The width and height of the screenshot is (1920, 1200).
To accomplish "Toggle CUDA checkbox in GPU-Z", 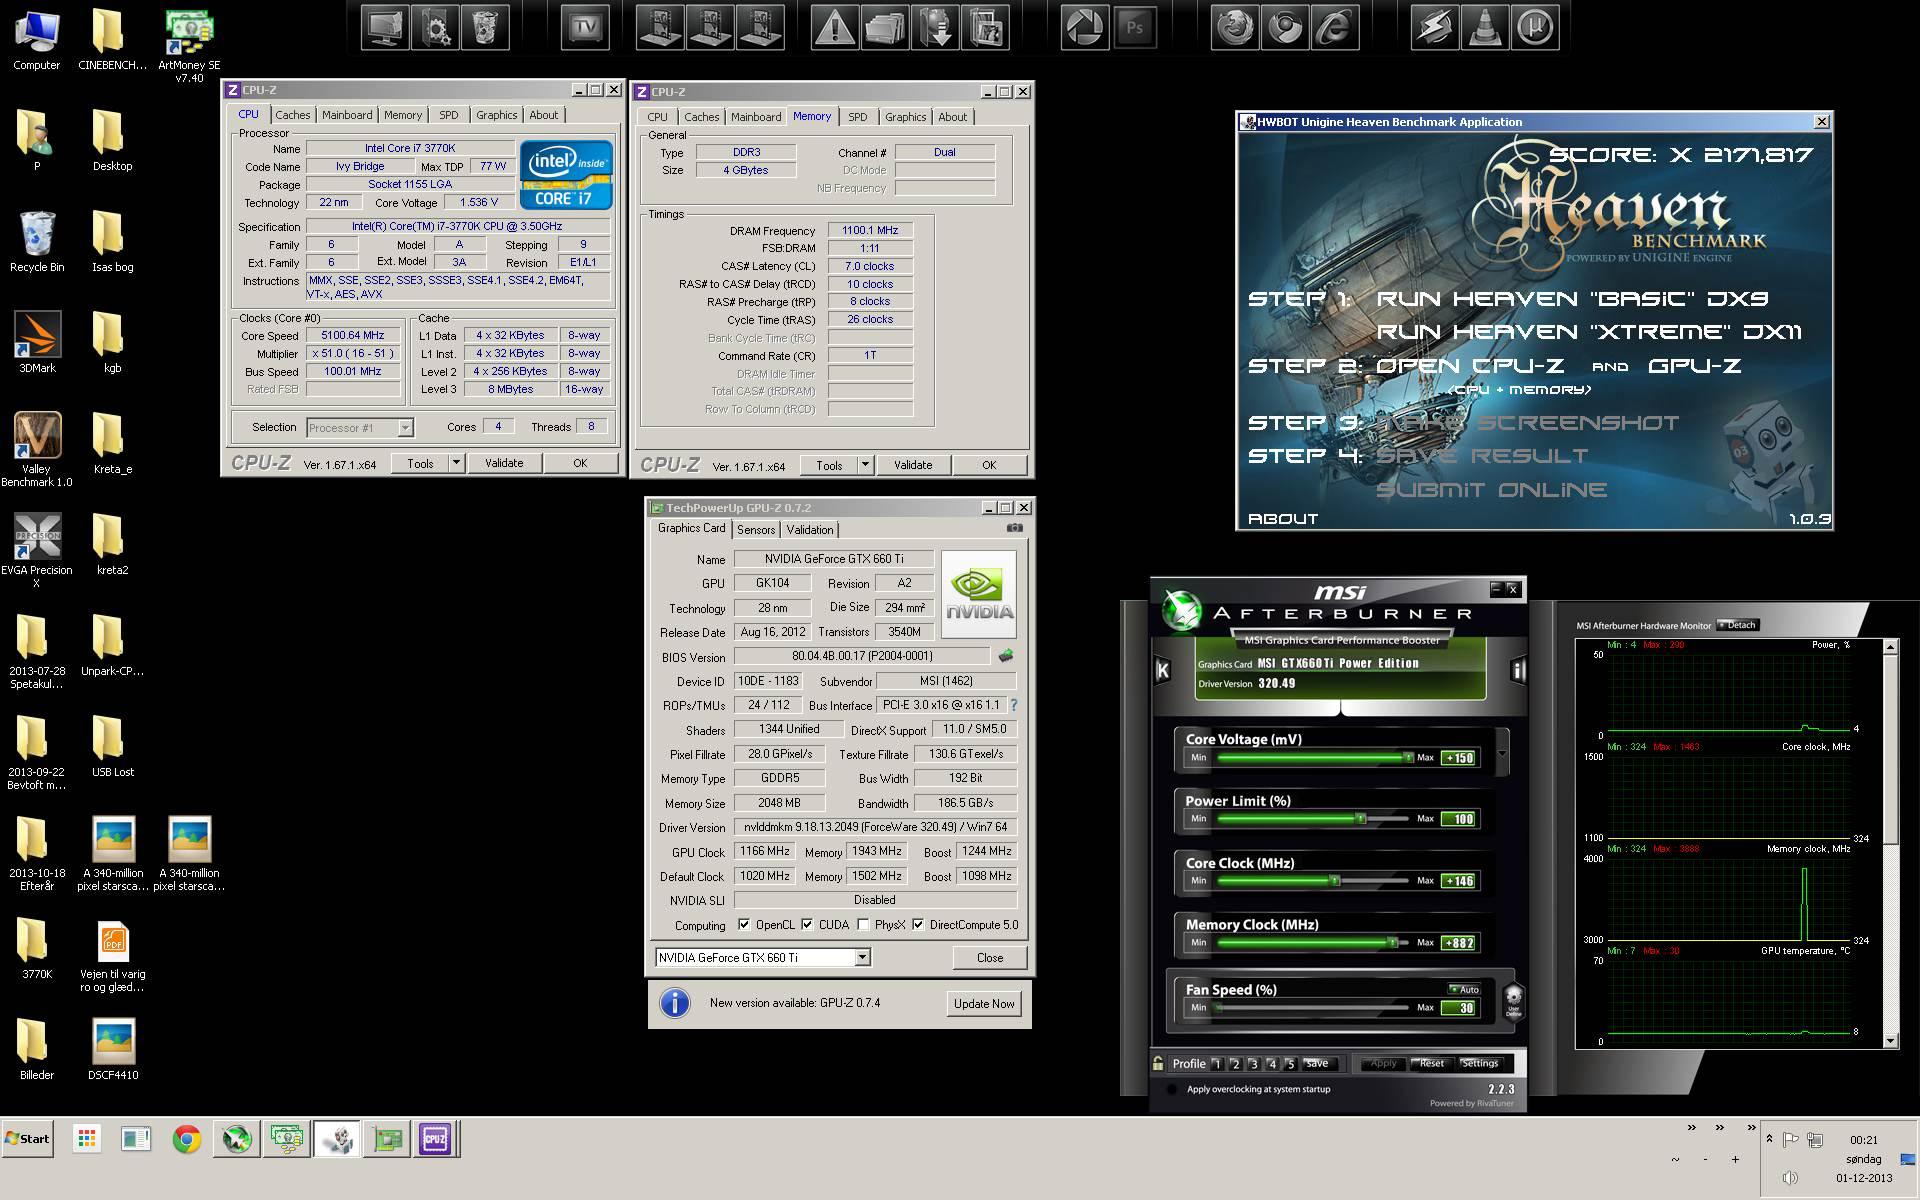I will click(807, 924).
